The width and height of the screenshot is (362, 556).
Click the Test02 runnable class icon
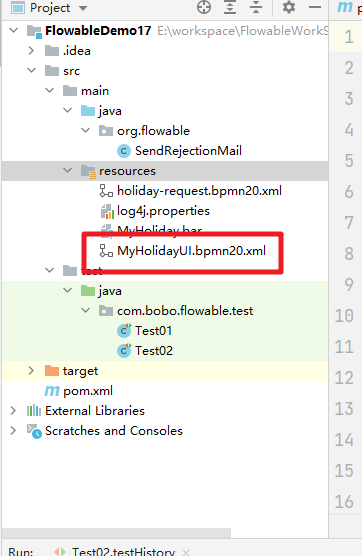[x=124, y=351]
